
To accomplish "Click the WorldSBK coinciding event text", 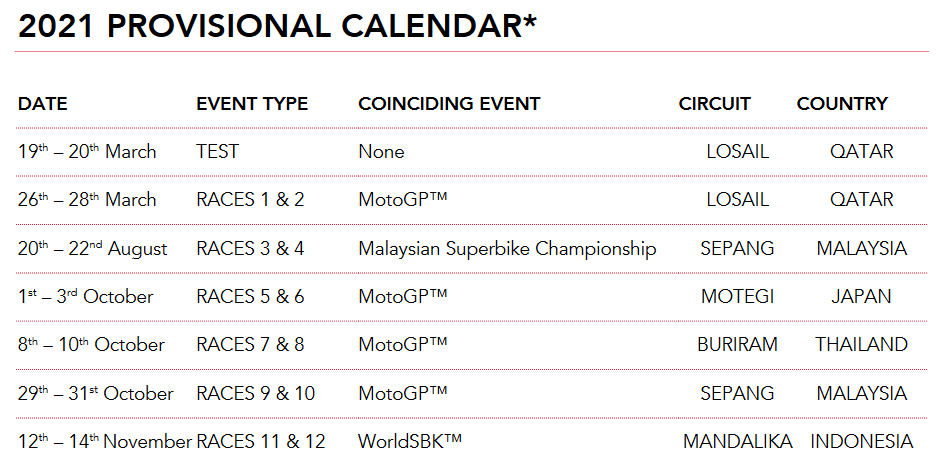I will click(x=410, y=441).
